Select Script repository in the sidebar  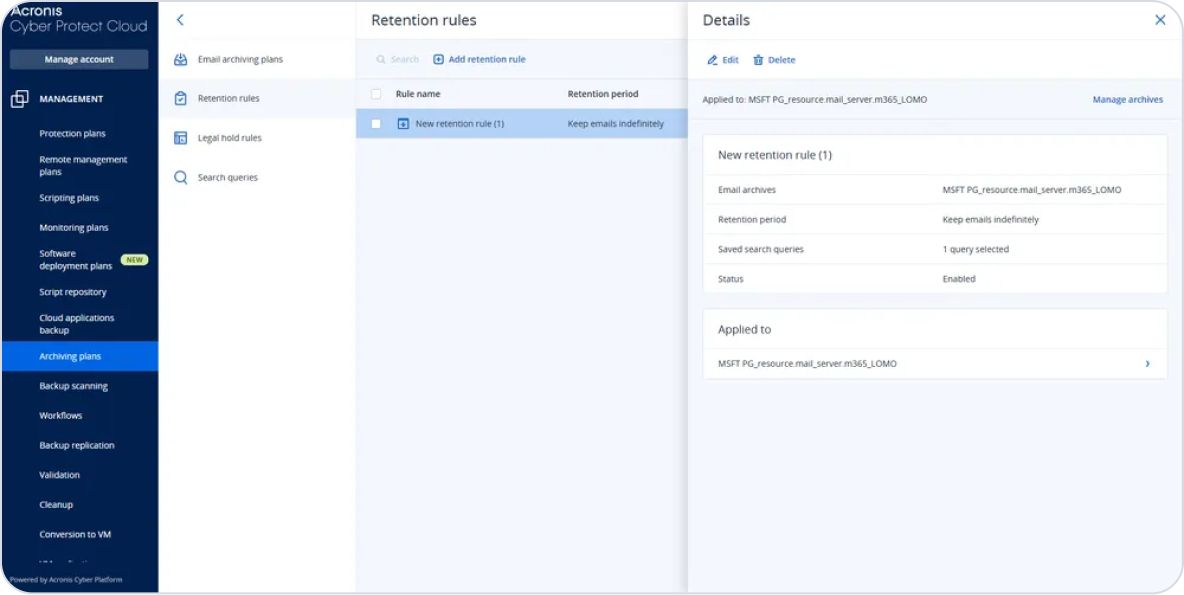coord(72,292)
